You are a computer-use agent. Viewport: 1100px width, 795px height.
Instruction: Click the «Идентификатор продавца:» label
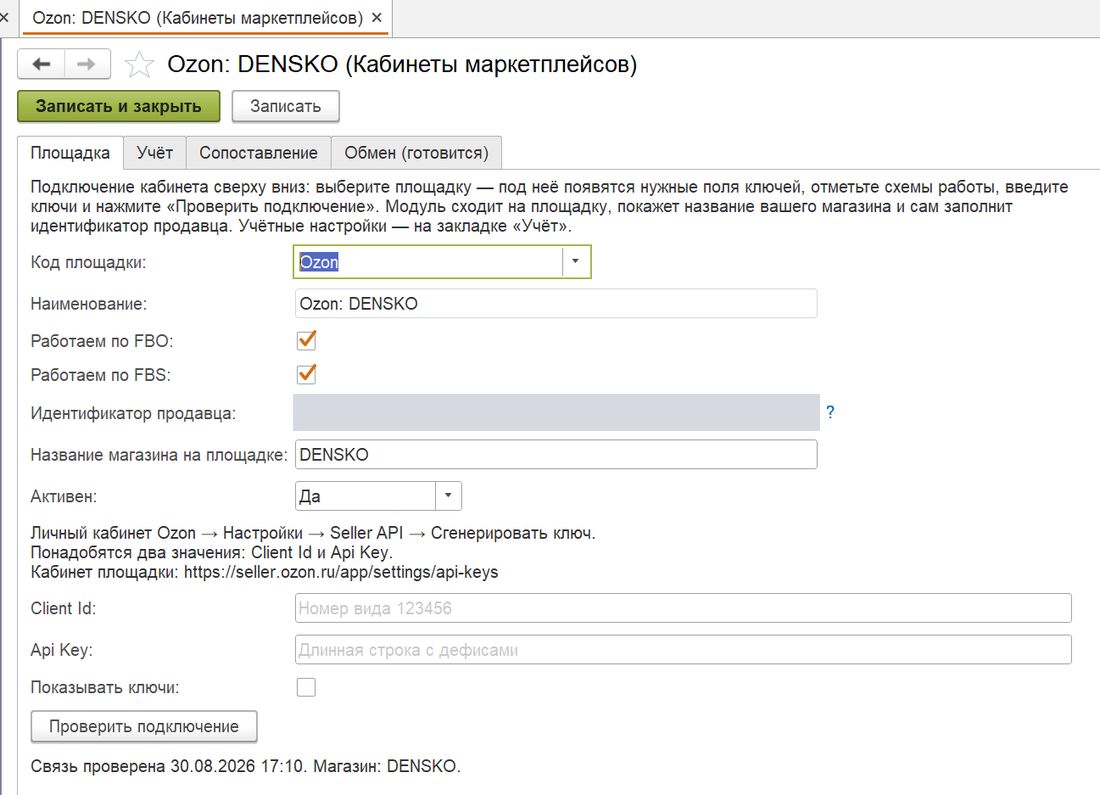coord(133,413)
